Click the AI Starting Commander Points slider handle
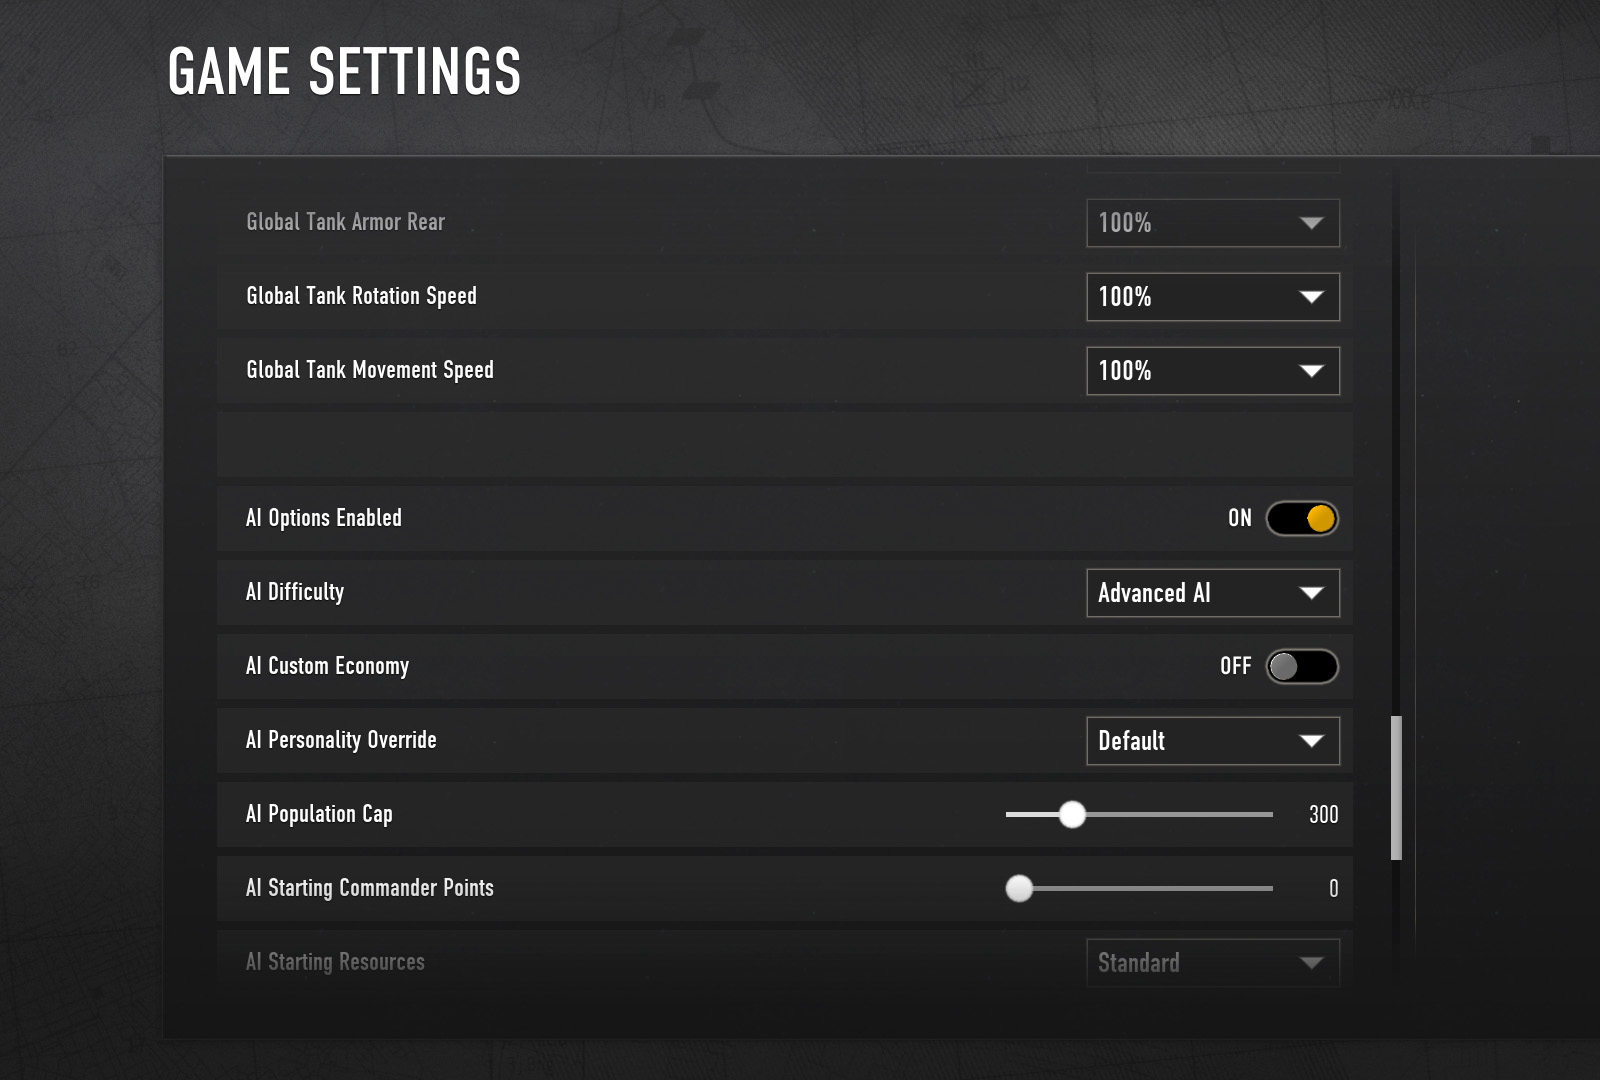This screenshot has width=1600, height=1080. [x=1019, y=888]
